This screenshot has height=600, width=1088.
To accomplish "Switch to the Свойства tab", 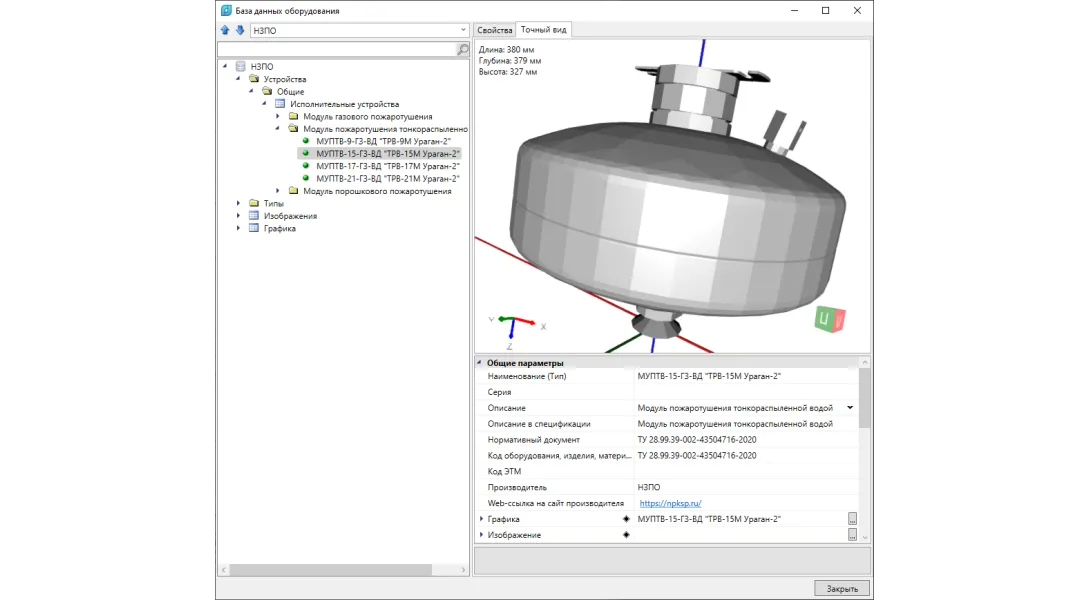I will [495, 30].
